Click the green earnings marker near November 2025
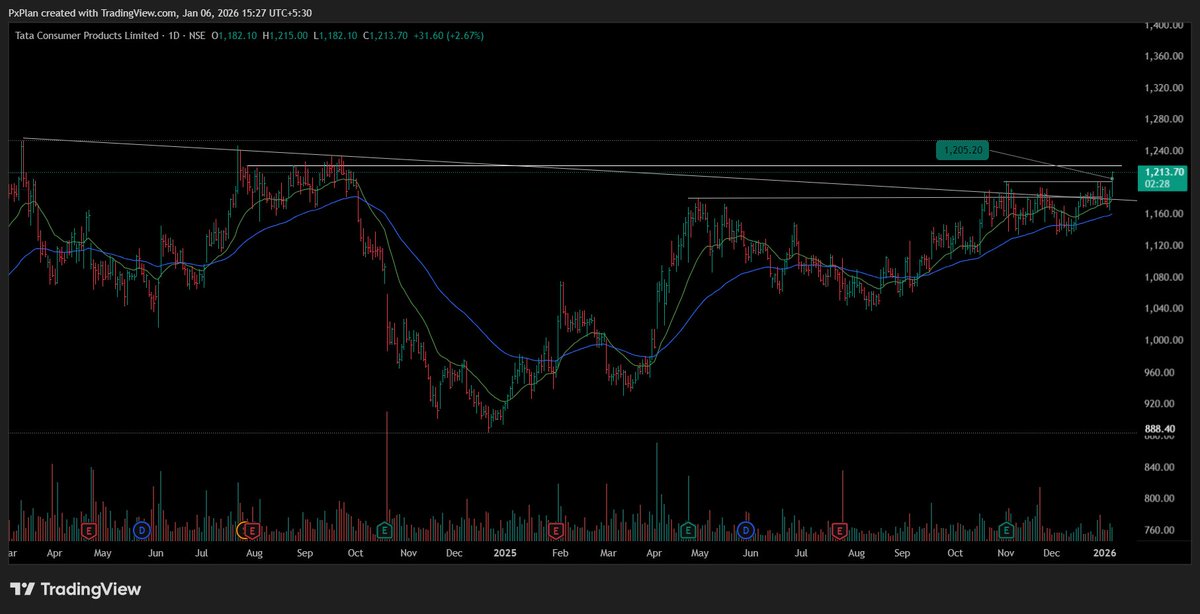The image size is (1200, 614). coord(1006,529)
